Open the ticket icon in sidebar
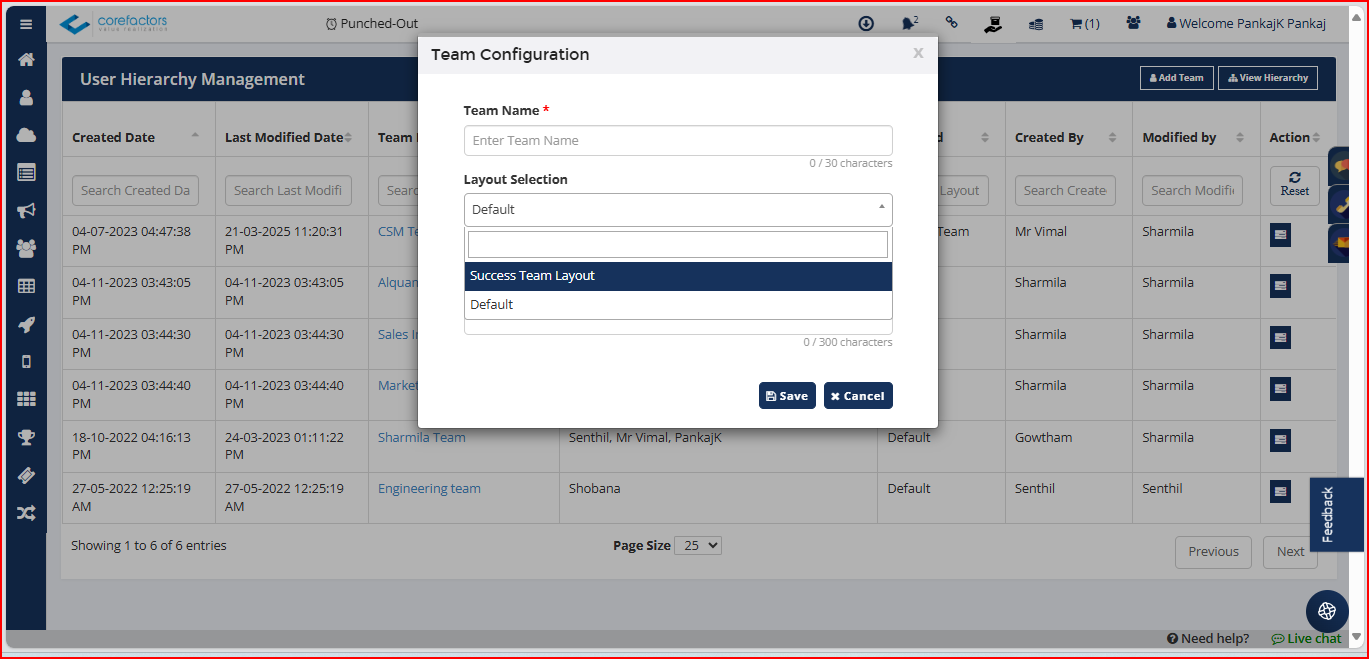Image resolution: width=1369 pixels, height=659 pixels. [x=26, y=475]
